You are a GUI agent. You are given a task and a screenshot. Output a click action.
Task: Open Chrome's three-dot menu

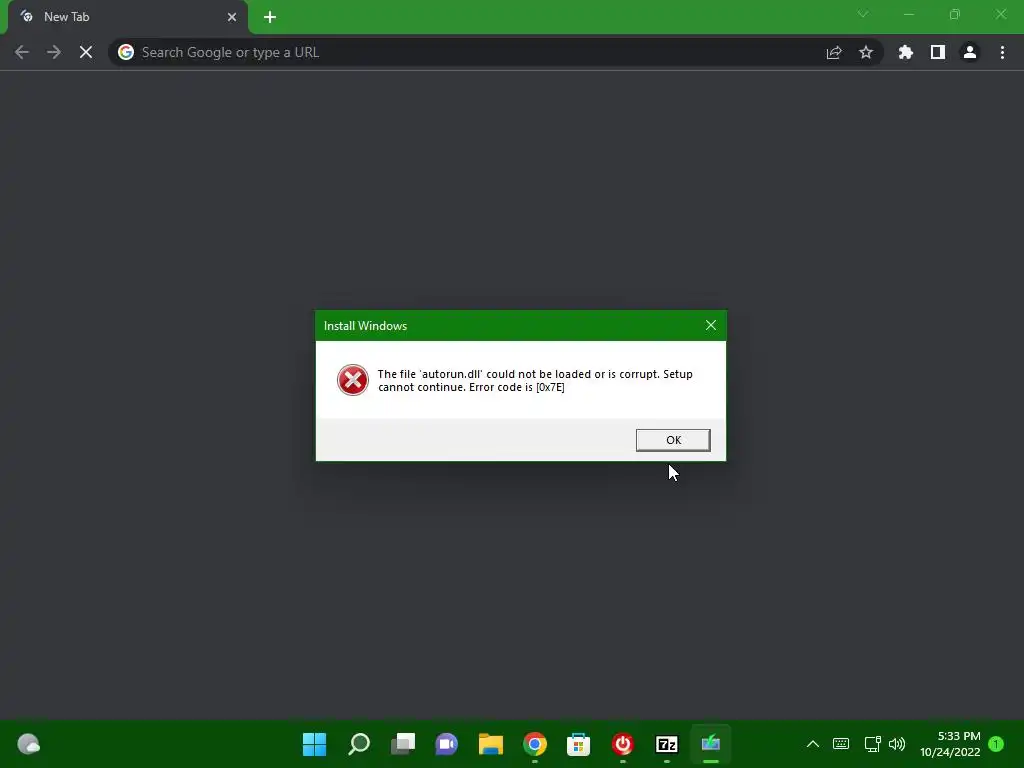pos(1002,52)
